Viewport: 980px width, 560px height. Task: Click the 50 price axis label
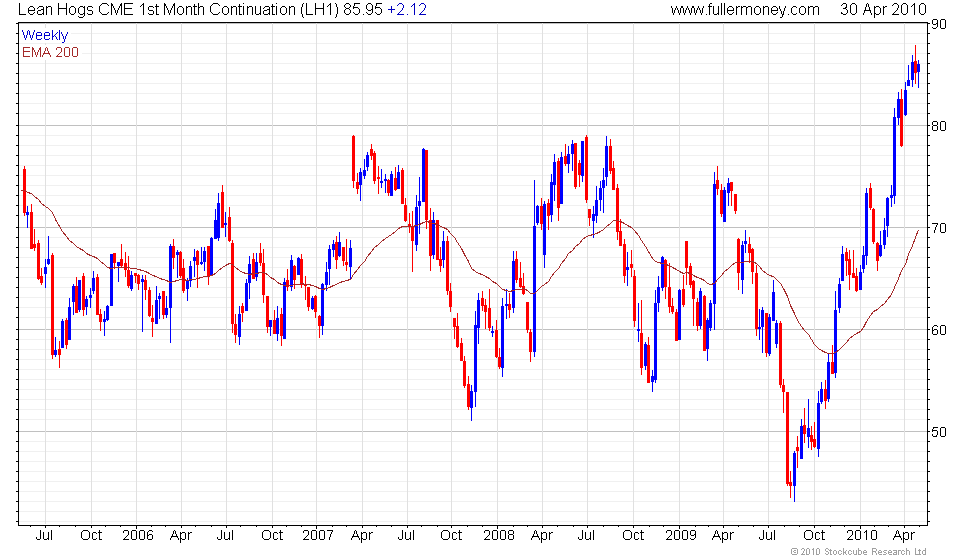point(939,432)
